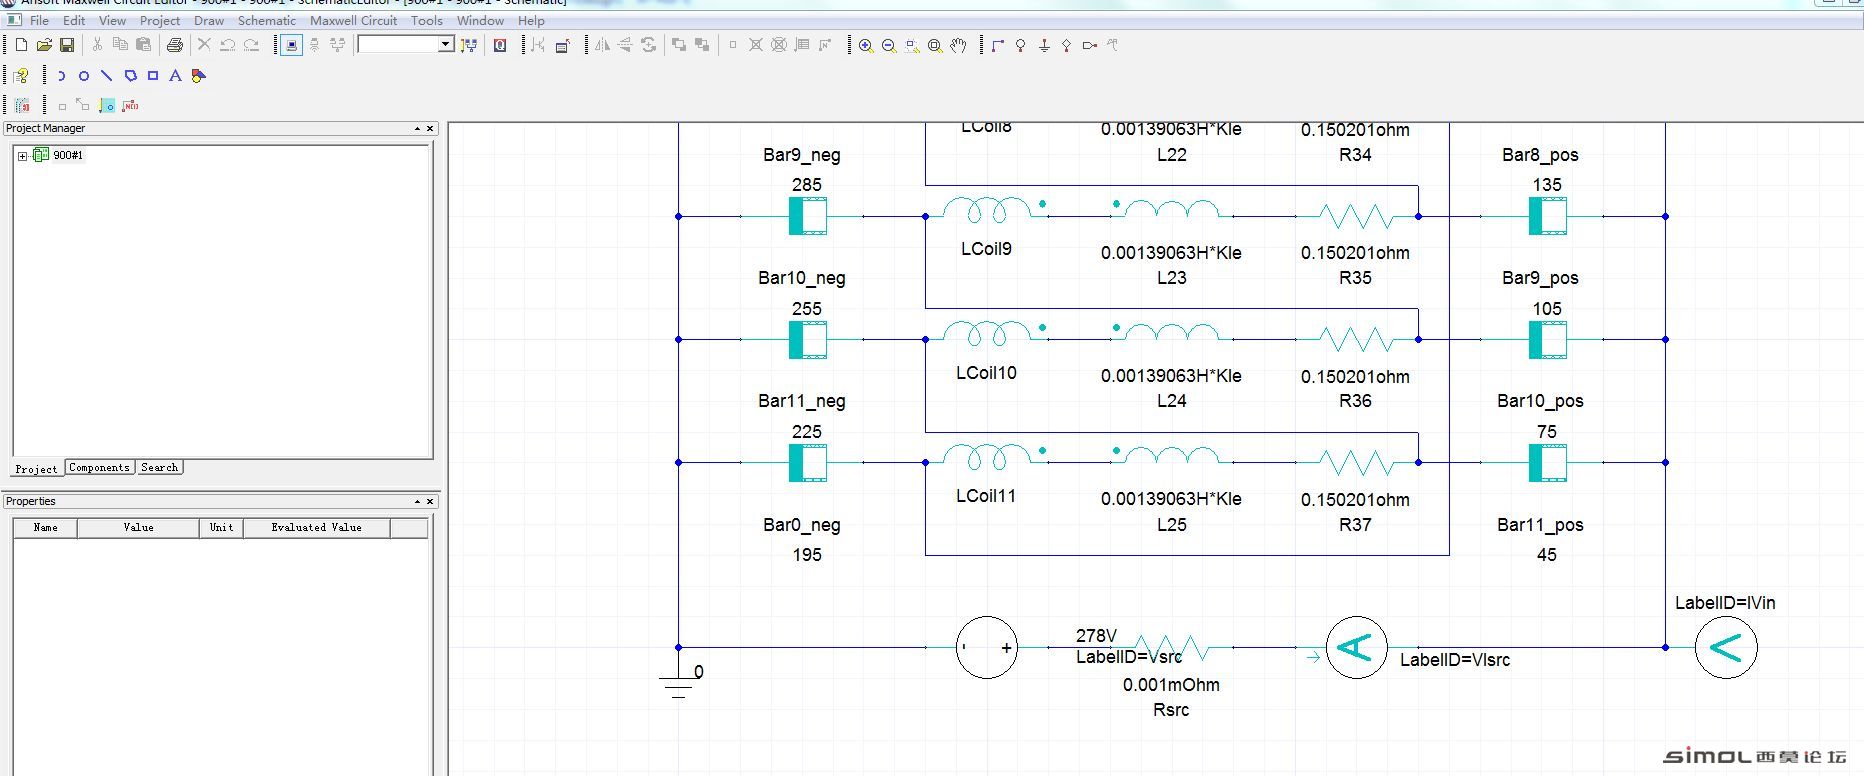Select the Draw Line tool
1864x776 pixels.
coord(107,75)
